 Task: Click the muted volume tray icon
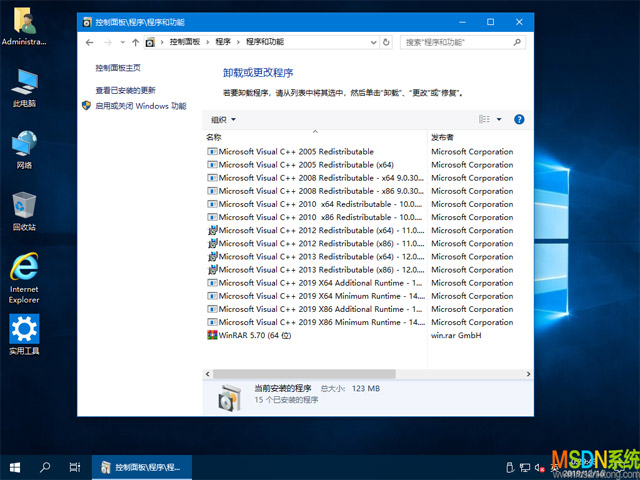click(540, 468)
